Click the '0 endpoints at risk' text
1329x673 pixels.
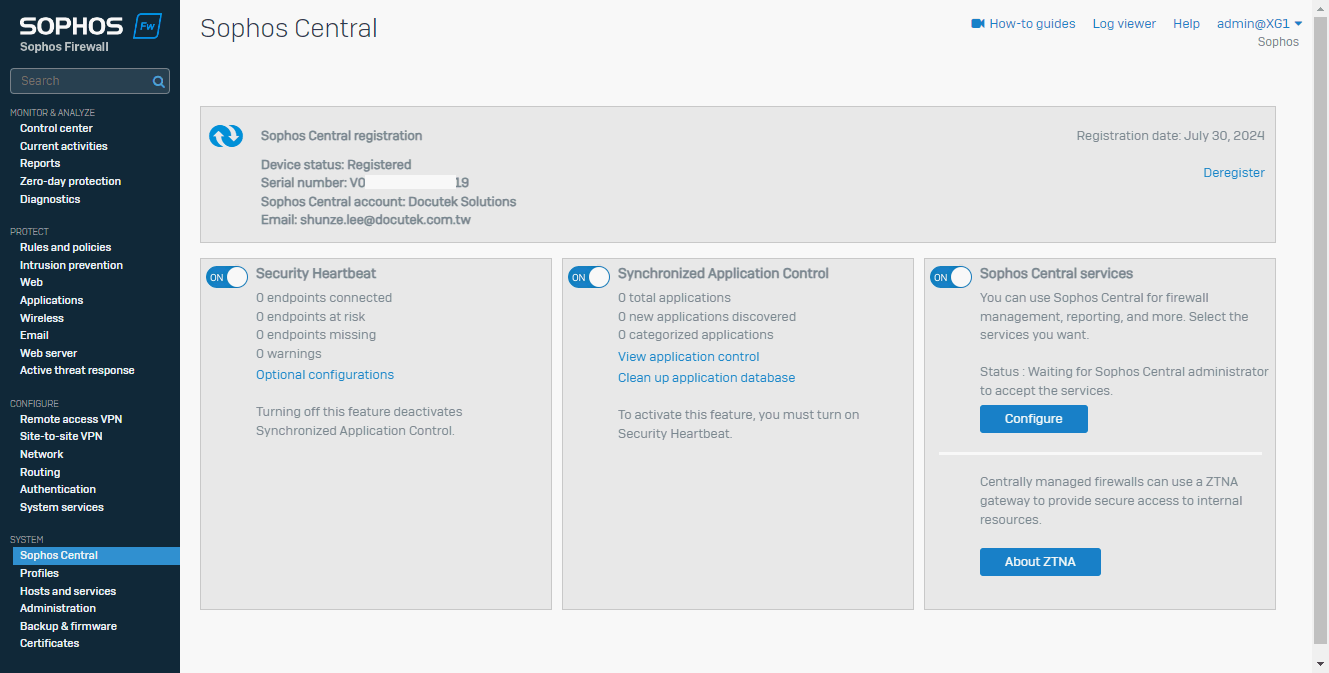(x=311, y=317)
